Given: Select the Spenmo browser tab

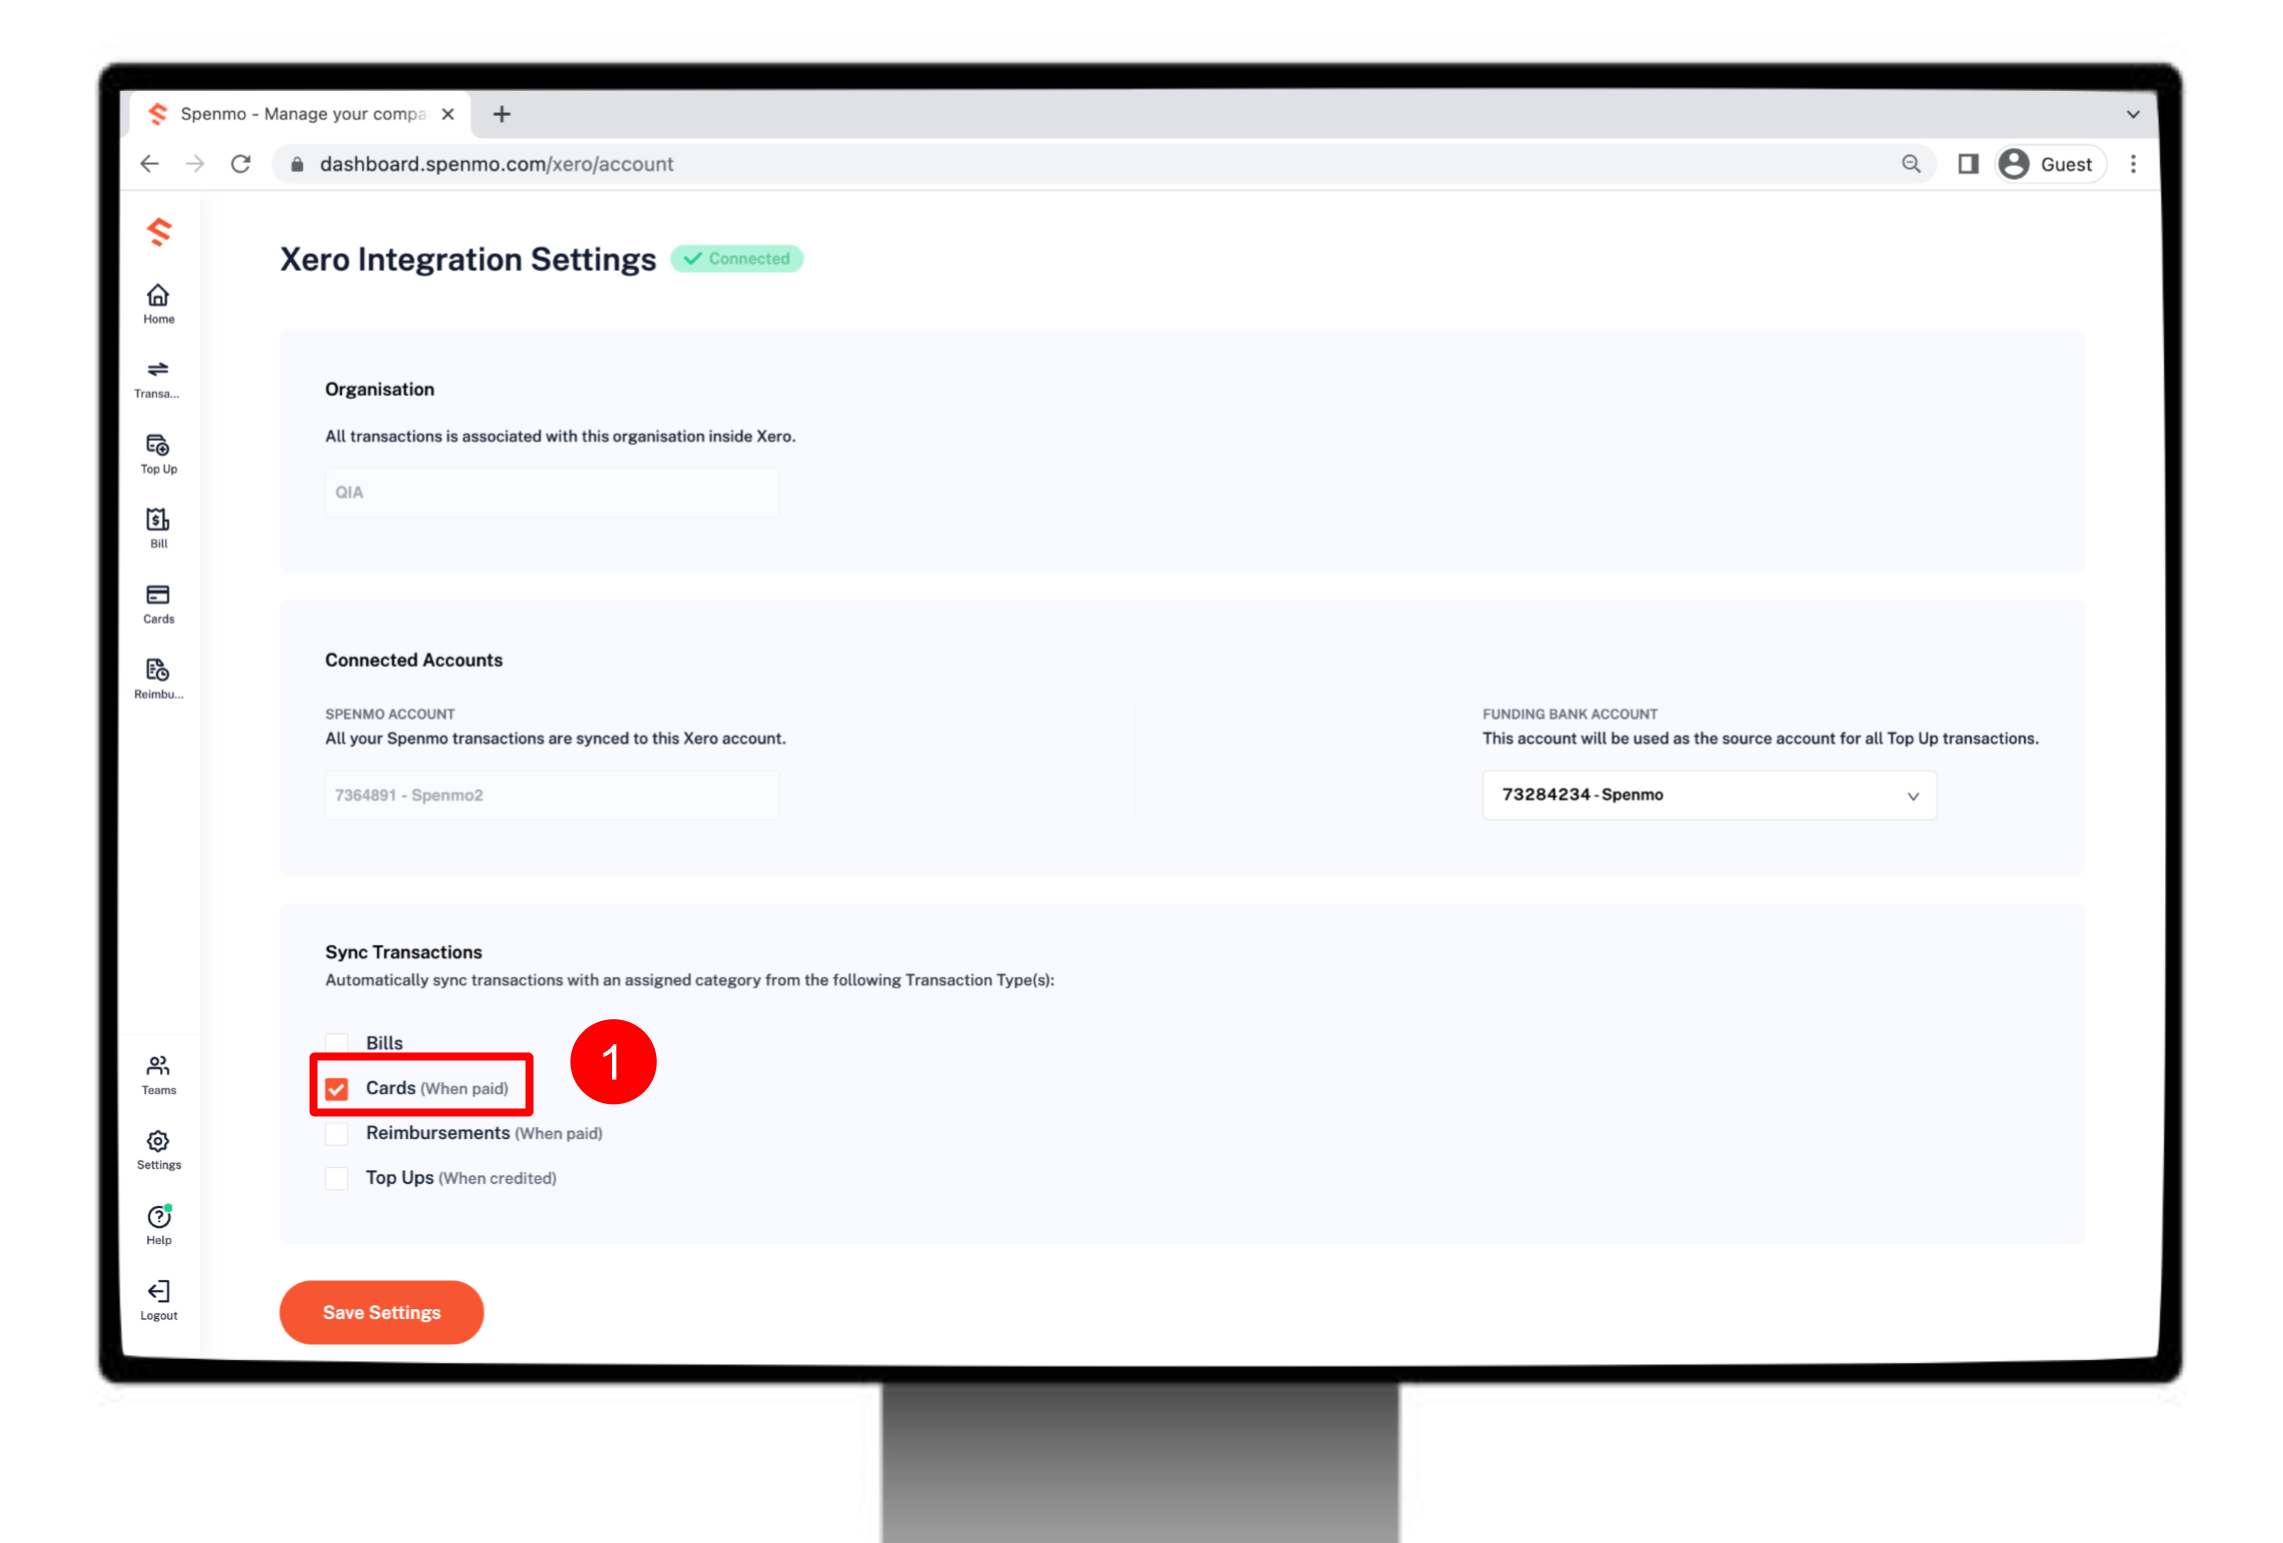Looking at the screenshot, I should [x=300, y=114].
